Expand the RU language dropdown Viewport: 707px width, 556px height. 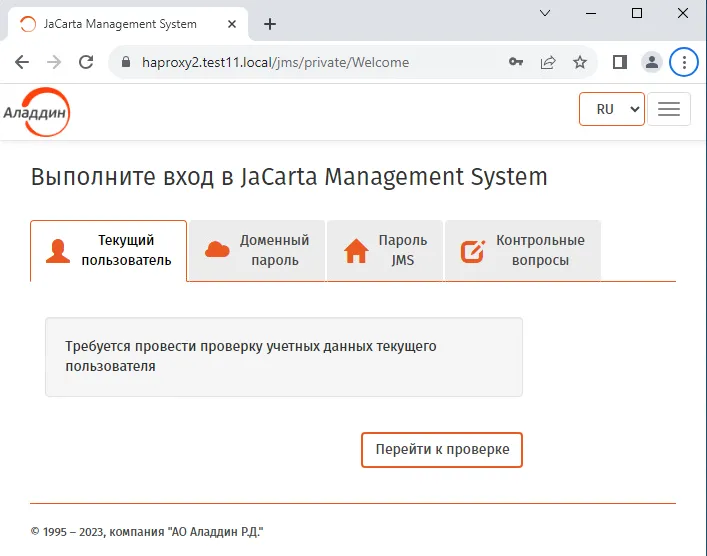point(611,109)
